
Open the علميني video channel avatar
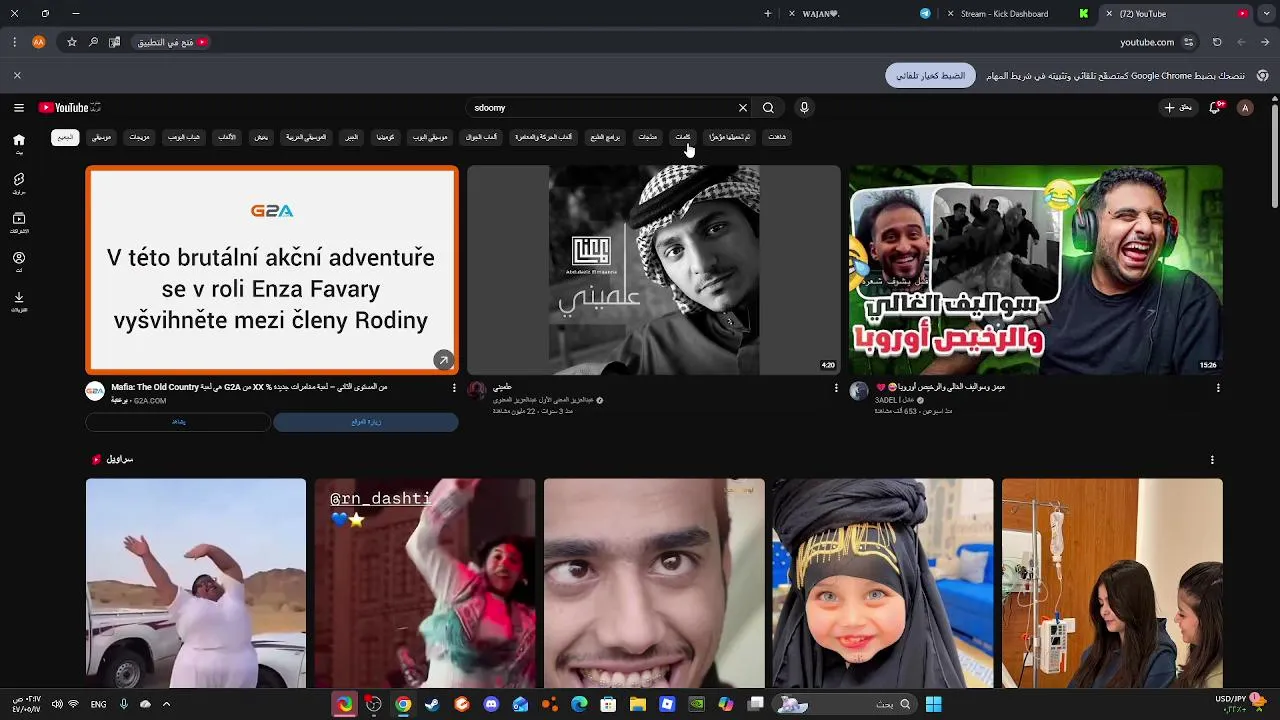click(x=477, y=391)
